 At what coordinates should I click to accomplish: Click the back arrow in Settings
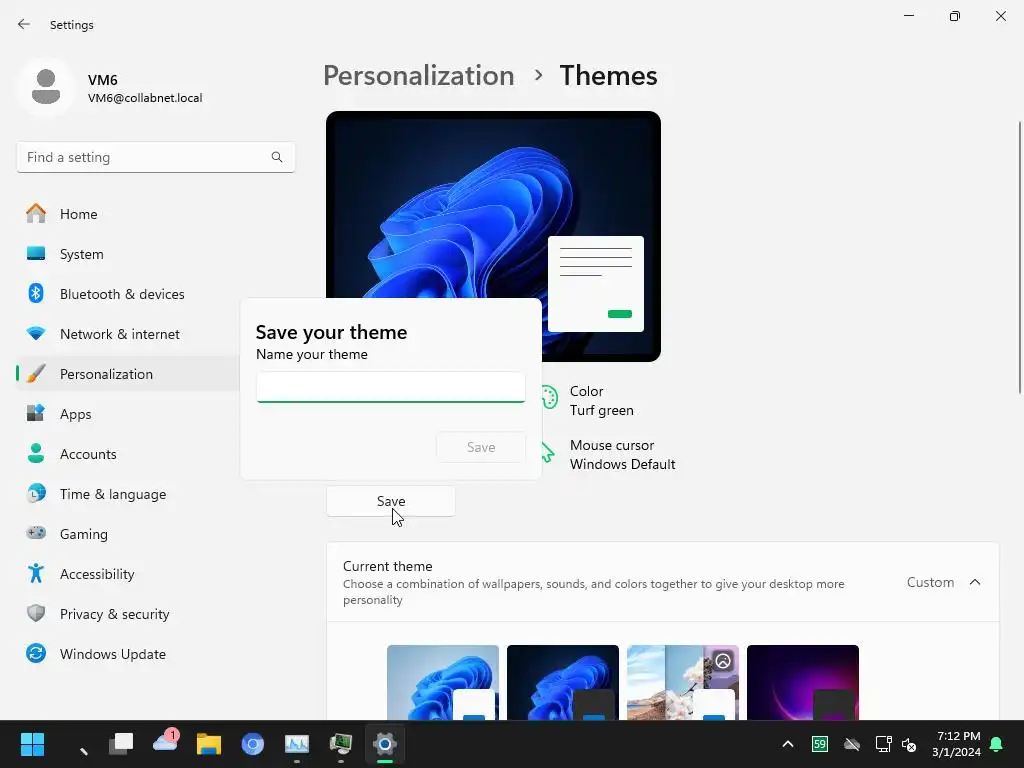[x=24, y=24]
